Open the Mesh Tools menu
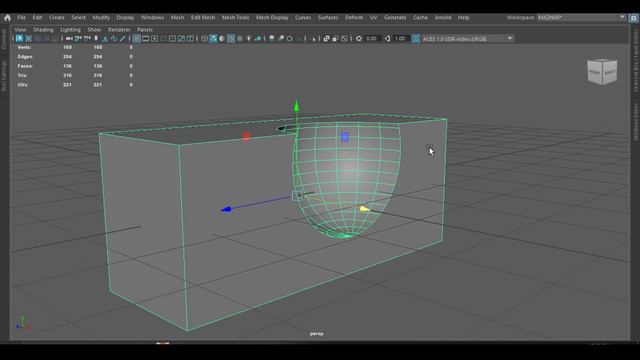Screen dimensions: 640x360 [236, 18]
